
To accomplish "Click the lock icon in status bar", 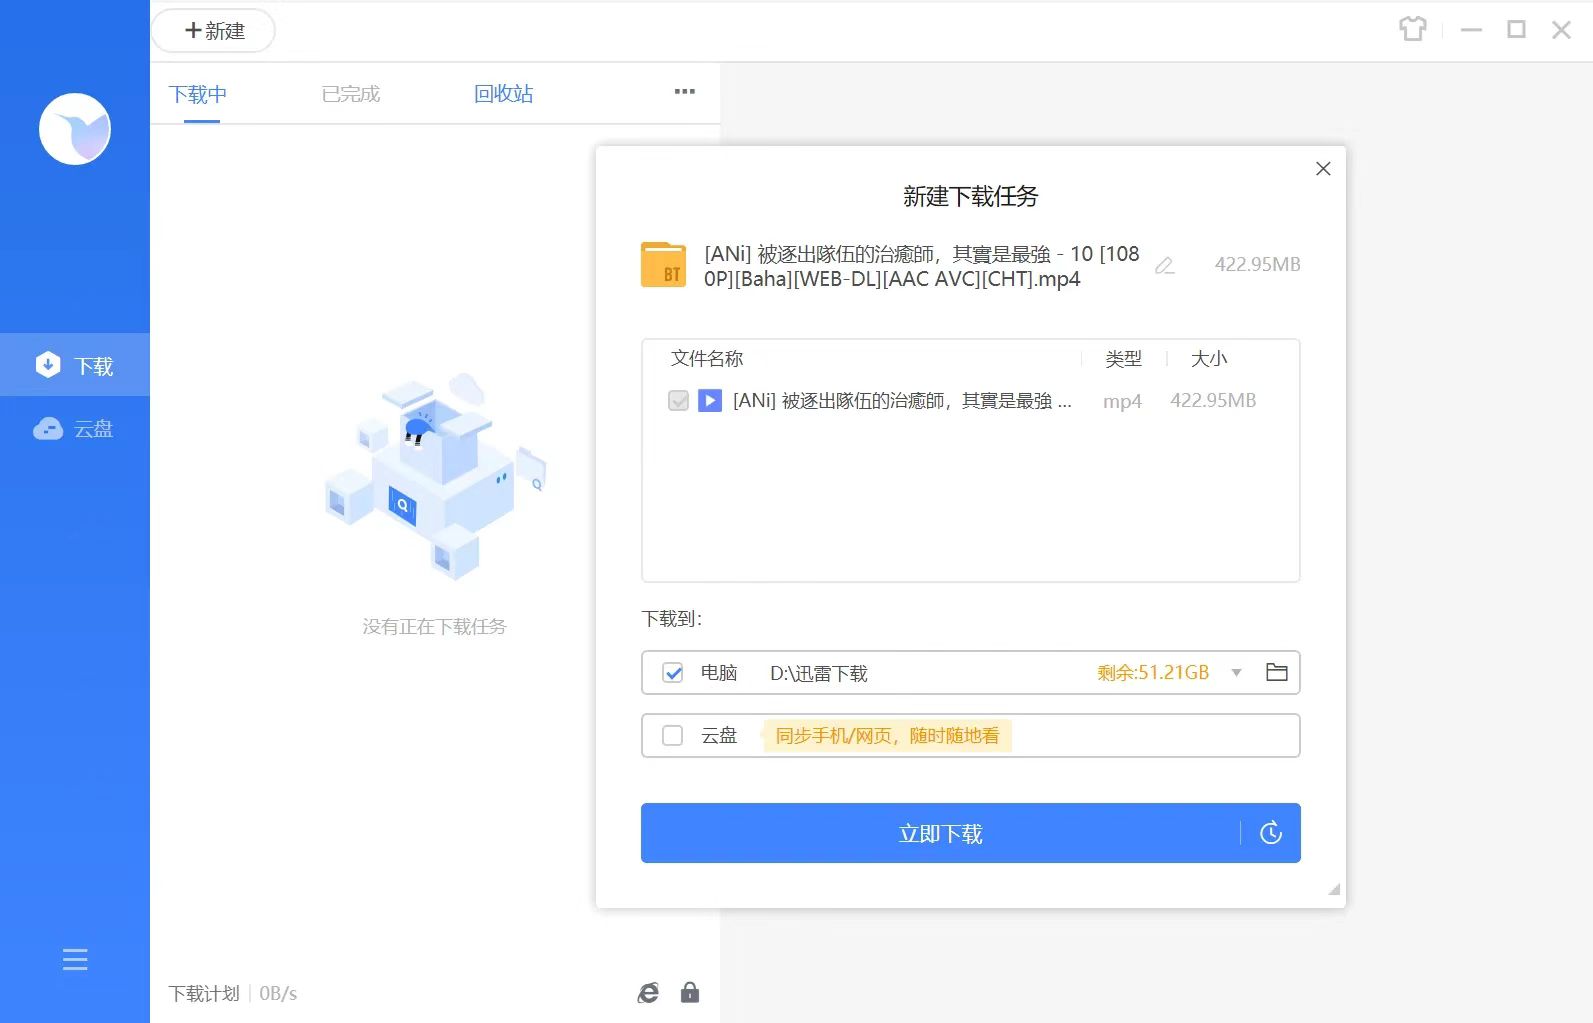I will click(x=689, y=992).
